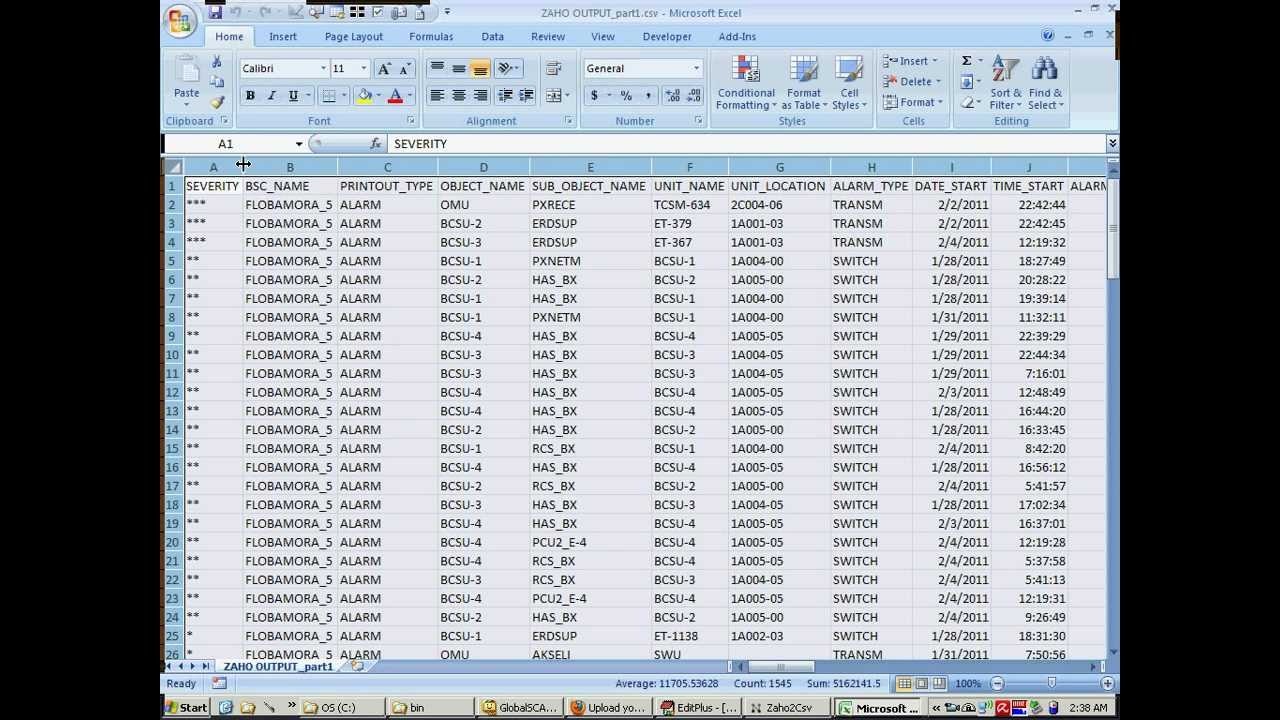Screen dimensions: 1280x720
Task: Click the Cut scissors icon
Action: [216, 62]
